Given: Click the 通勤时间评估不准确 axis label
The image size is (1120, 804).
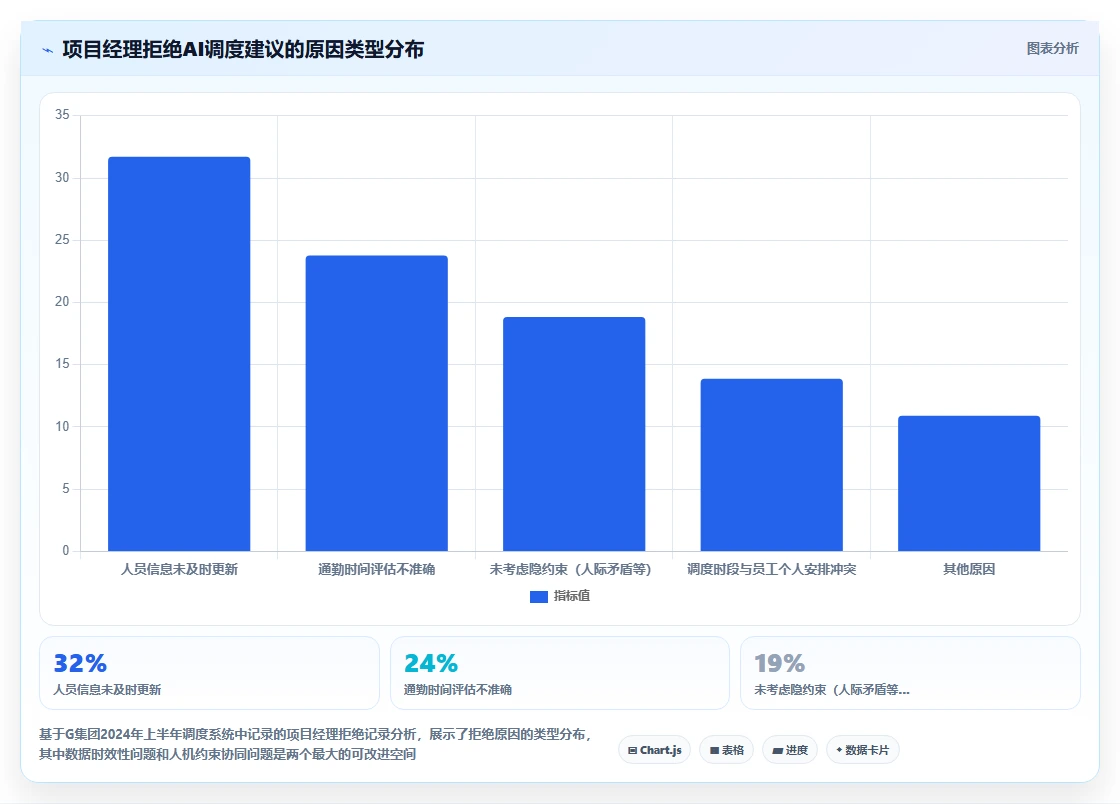Looking at the screenshot, I should pyautogui.click(x=376, y=569).
